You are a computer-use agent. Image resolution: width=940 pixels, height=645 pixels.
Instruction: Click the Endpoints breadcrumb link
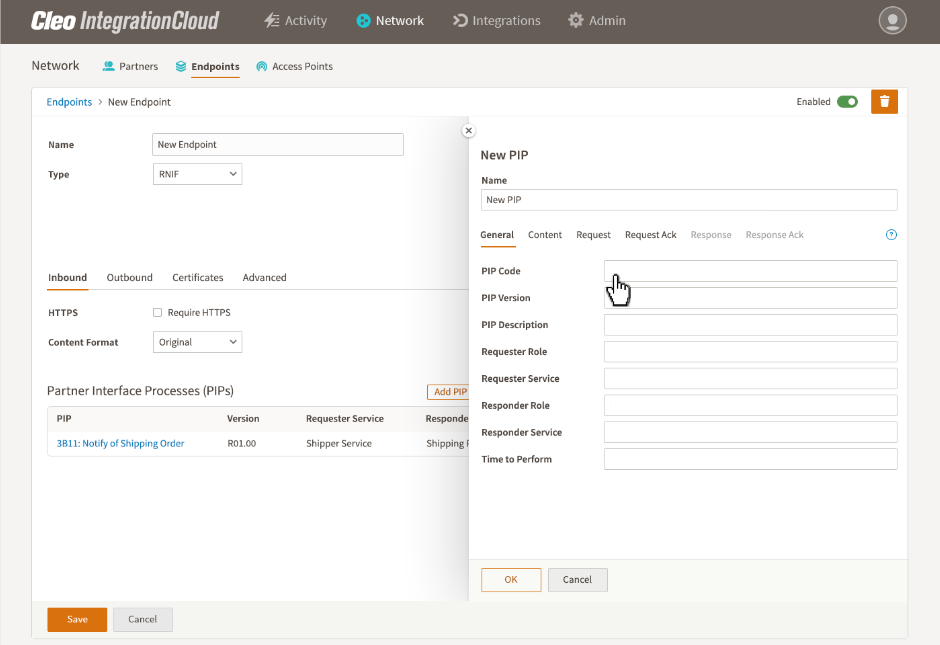69,102
